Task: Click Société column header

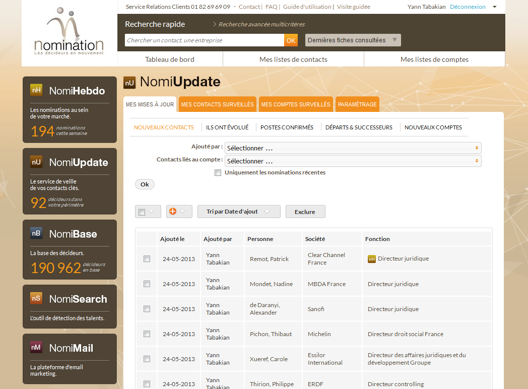Action: [315, 239]
